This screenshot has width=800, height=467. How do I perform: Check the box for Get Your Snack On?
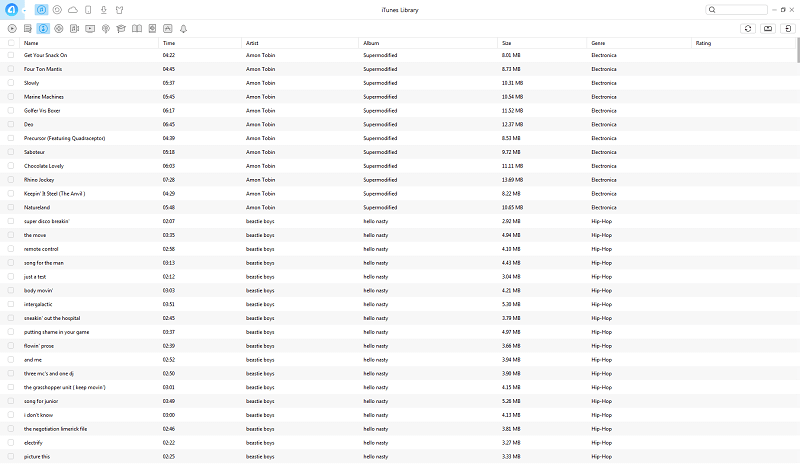coord(11,55)
